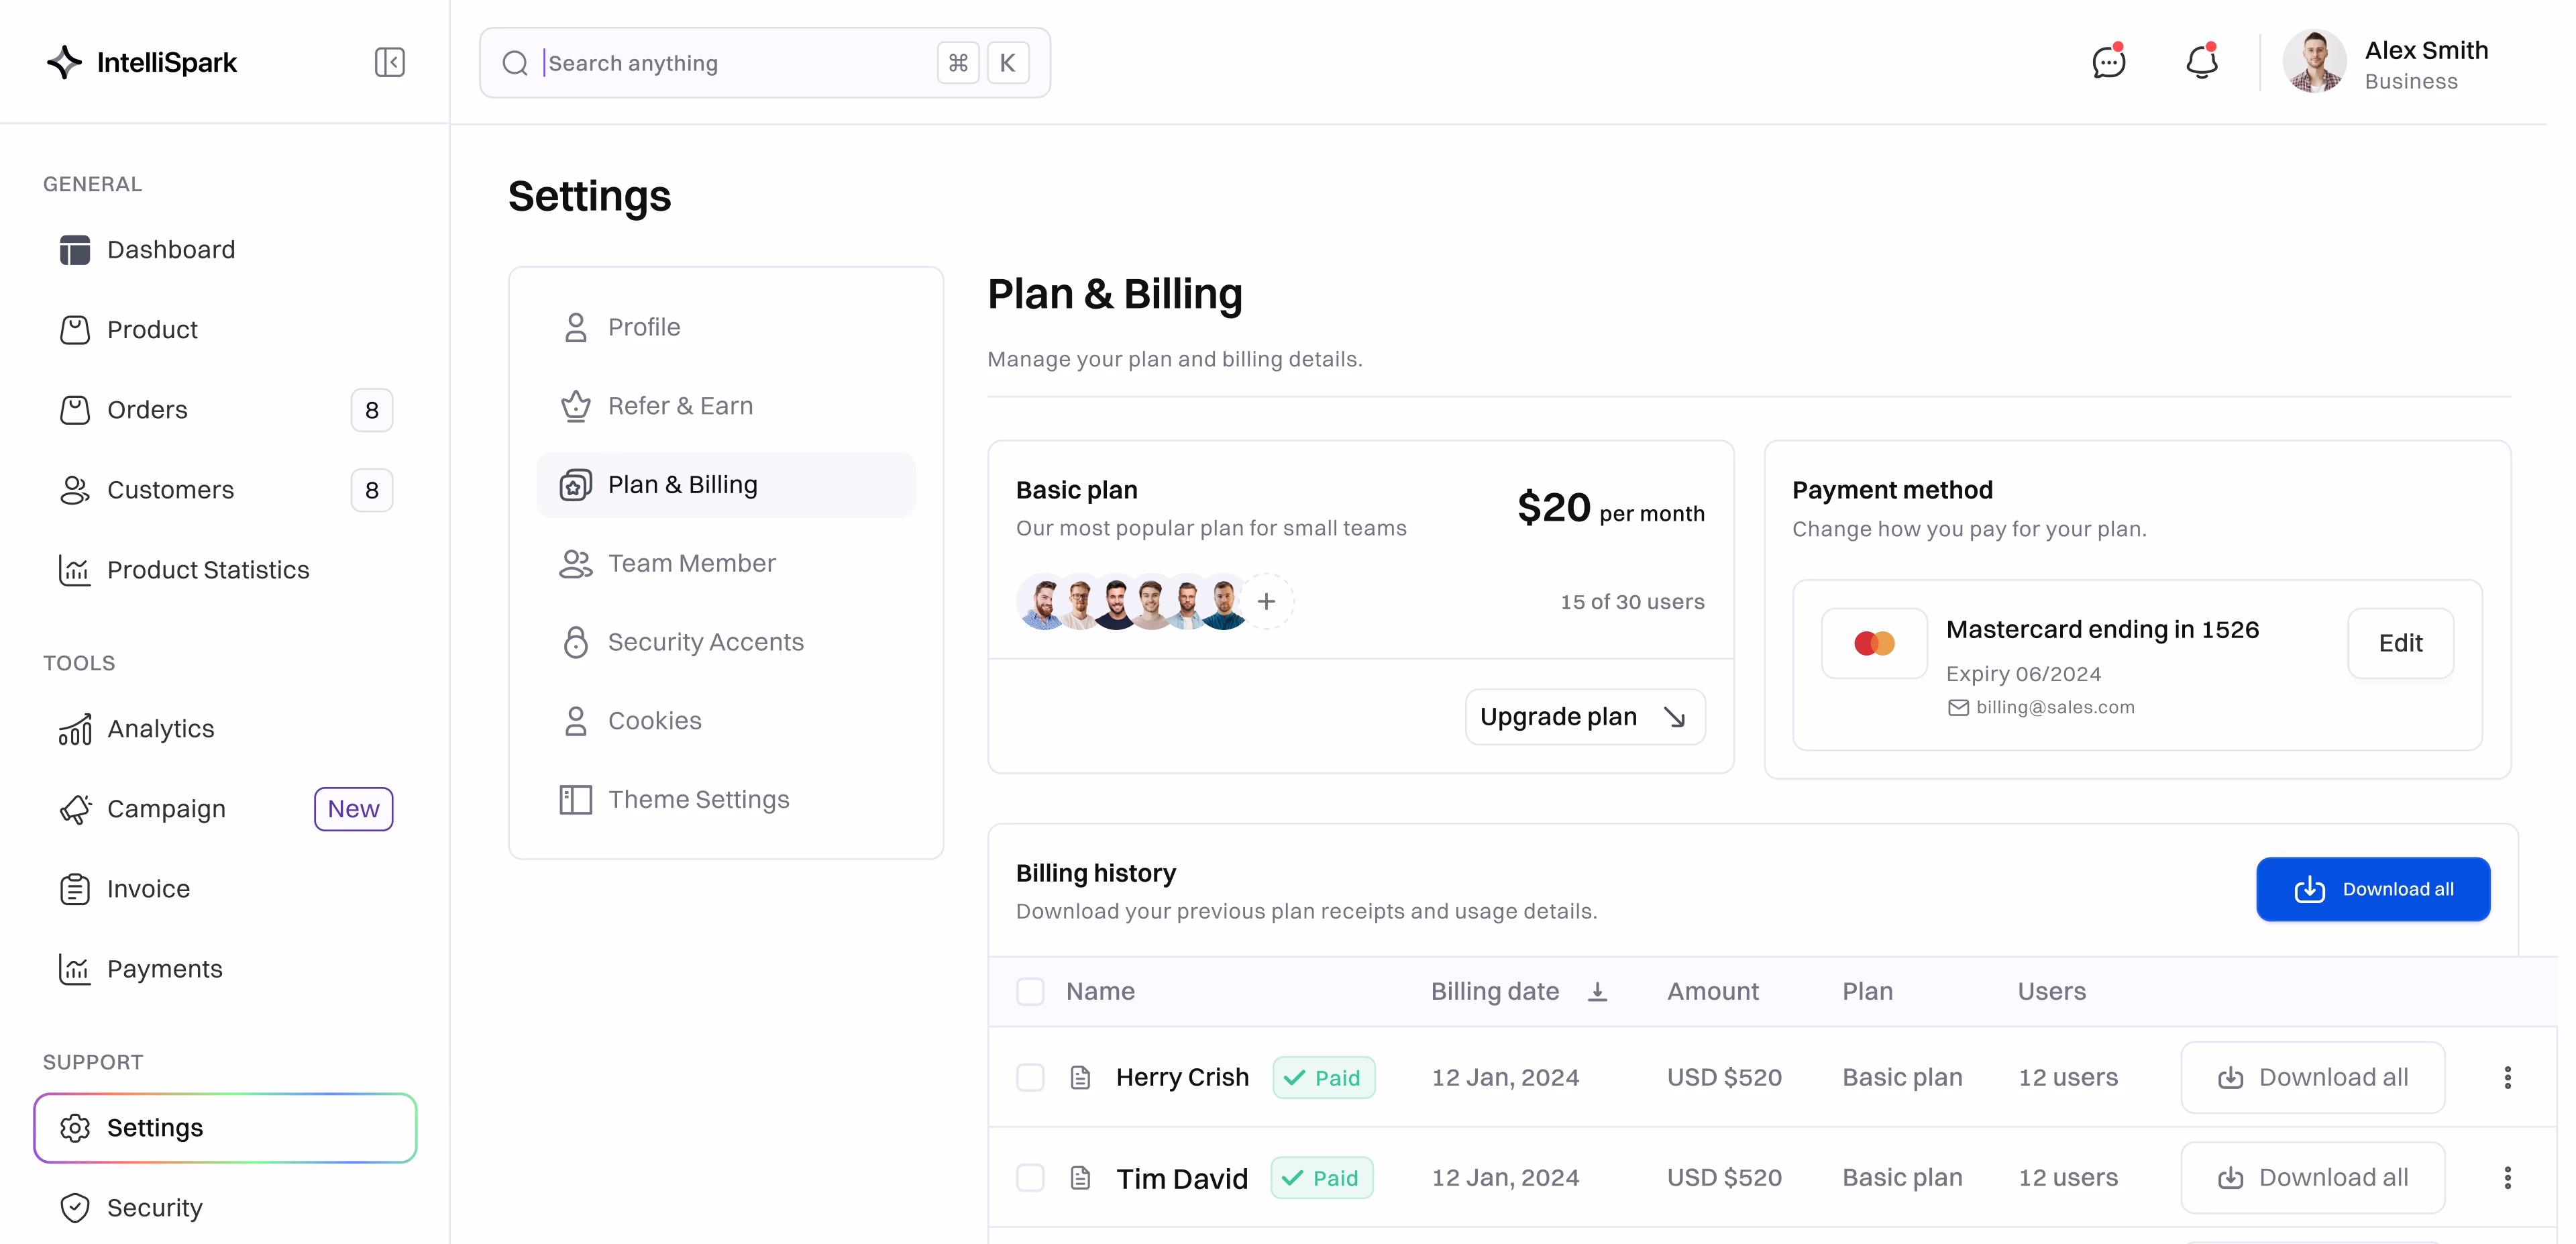2576x1244 pixels.
Task: Check the Tim David row checkbox
Action: (1030, 1177)
